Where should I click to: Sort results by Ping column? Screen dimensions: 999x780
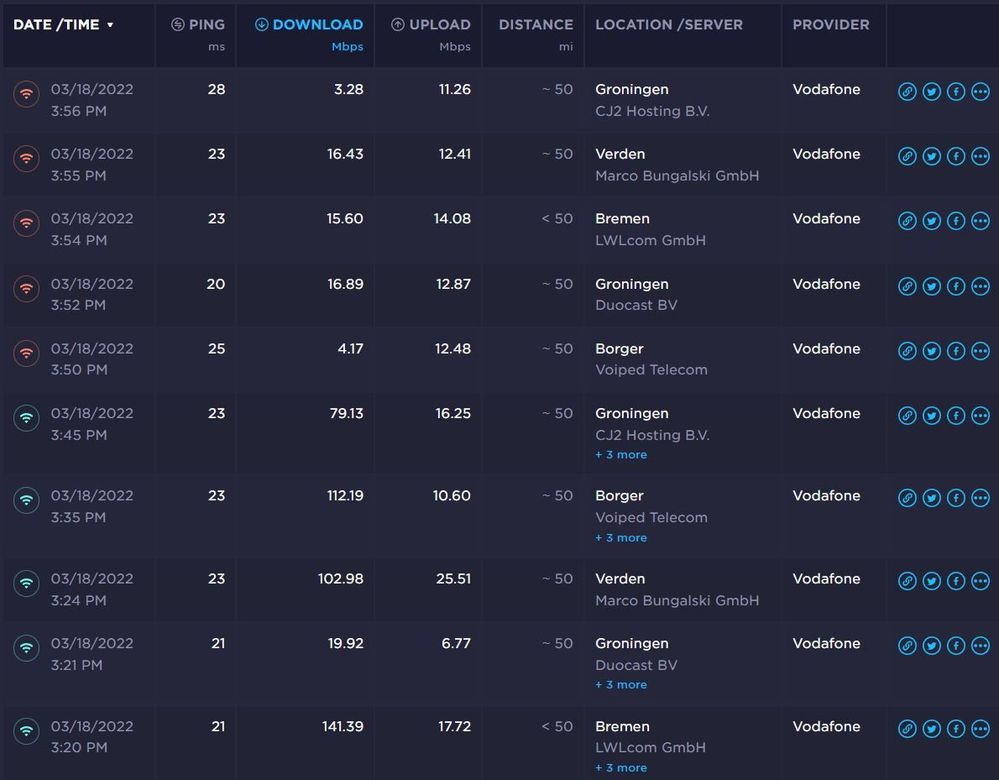tap(198, 25)
